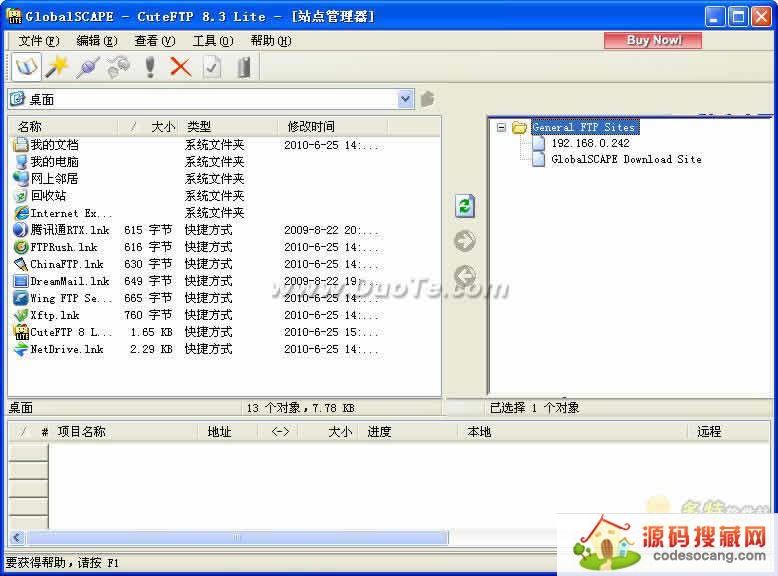Sort files by 修改时间 column header
The height and width of the screenshot is (576, 778).
(x=311, y=126)
